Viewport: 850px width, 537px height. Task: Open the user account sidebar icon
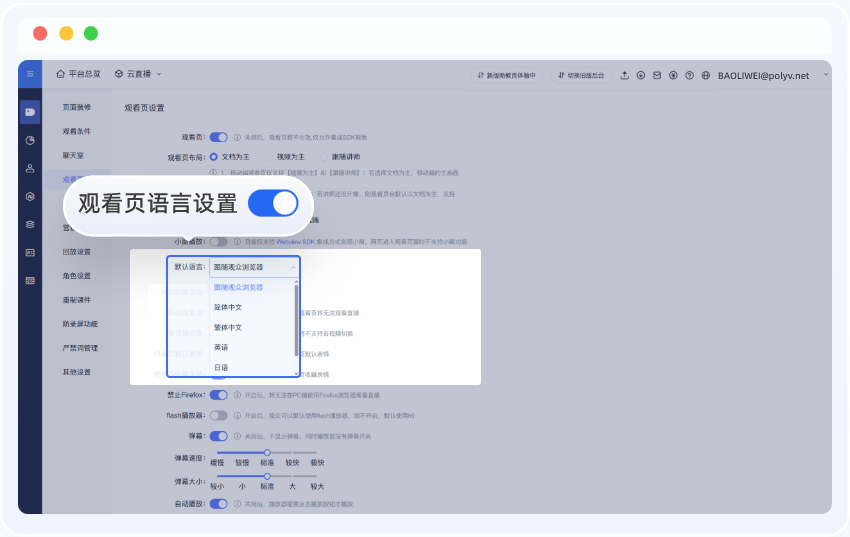click(x=30, y=168)
